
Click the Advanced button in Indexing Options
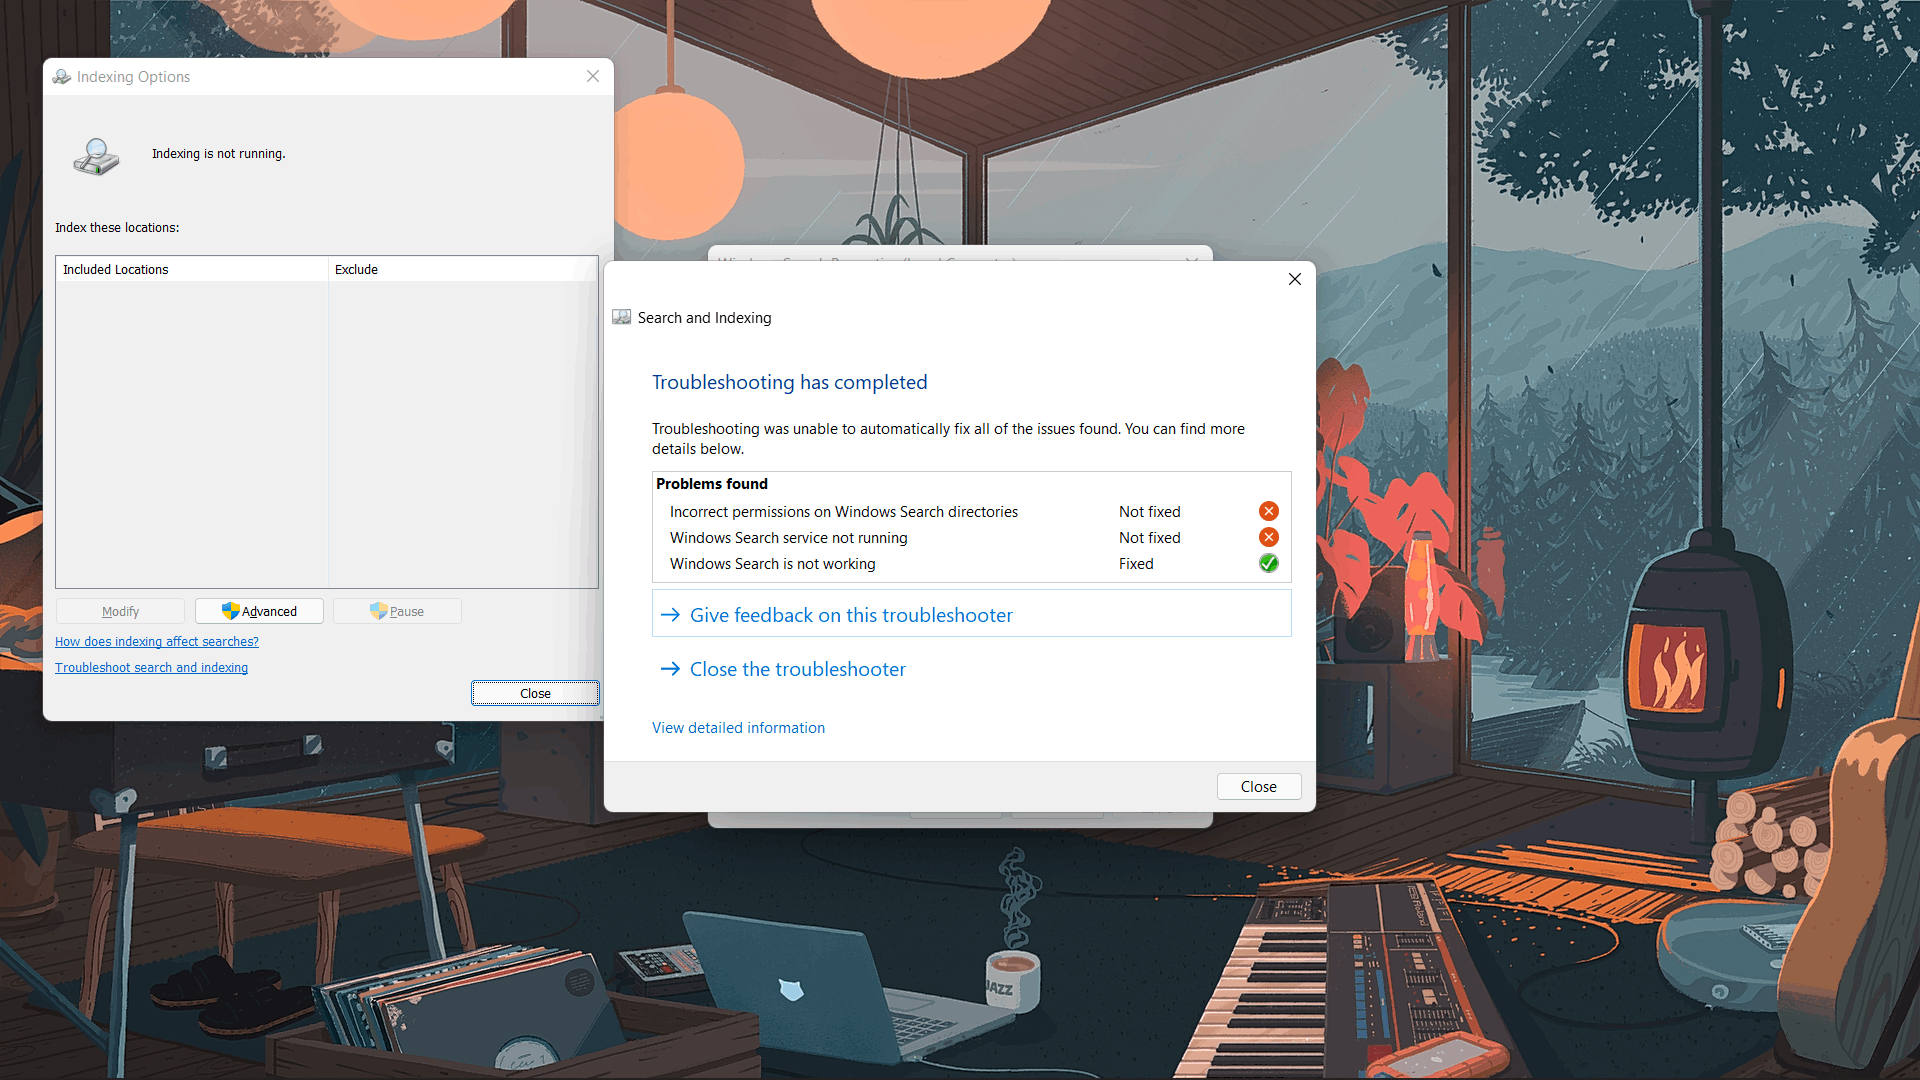tap(258, 611)
